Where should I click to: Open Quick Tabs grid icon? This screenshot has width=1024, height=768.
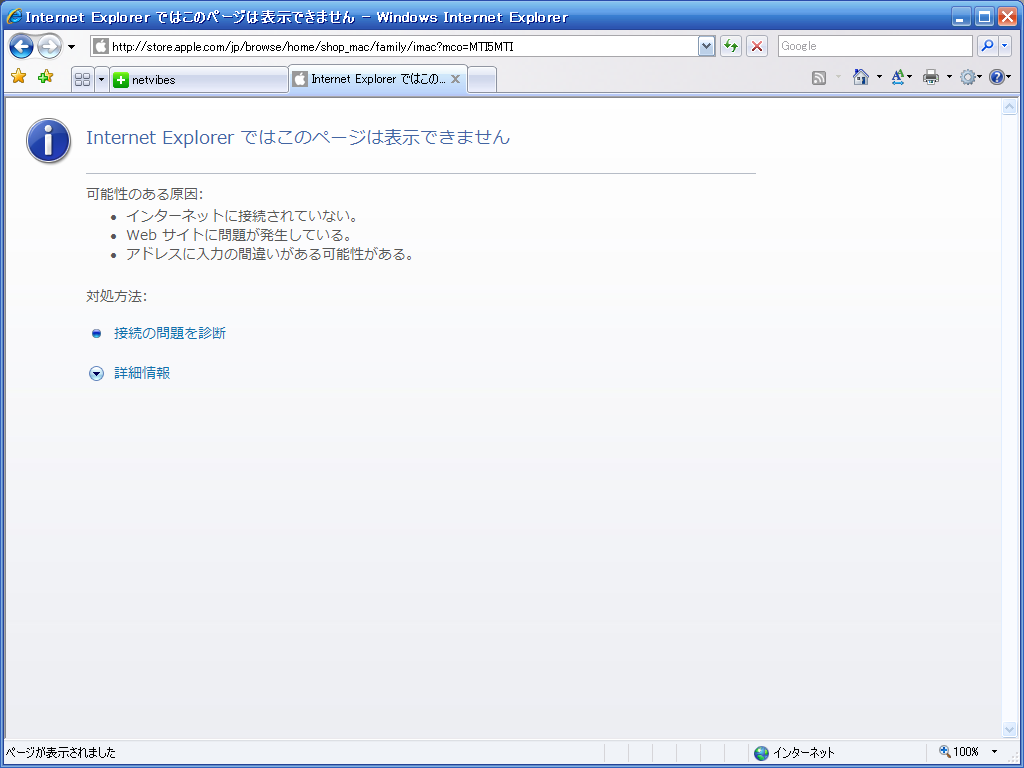[x=82, y=80]
